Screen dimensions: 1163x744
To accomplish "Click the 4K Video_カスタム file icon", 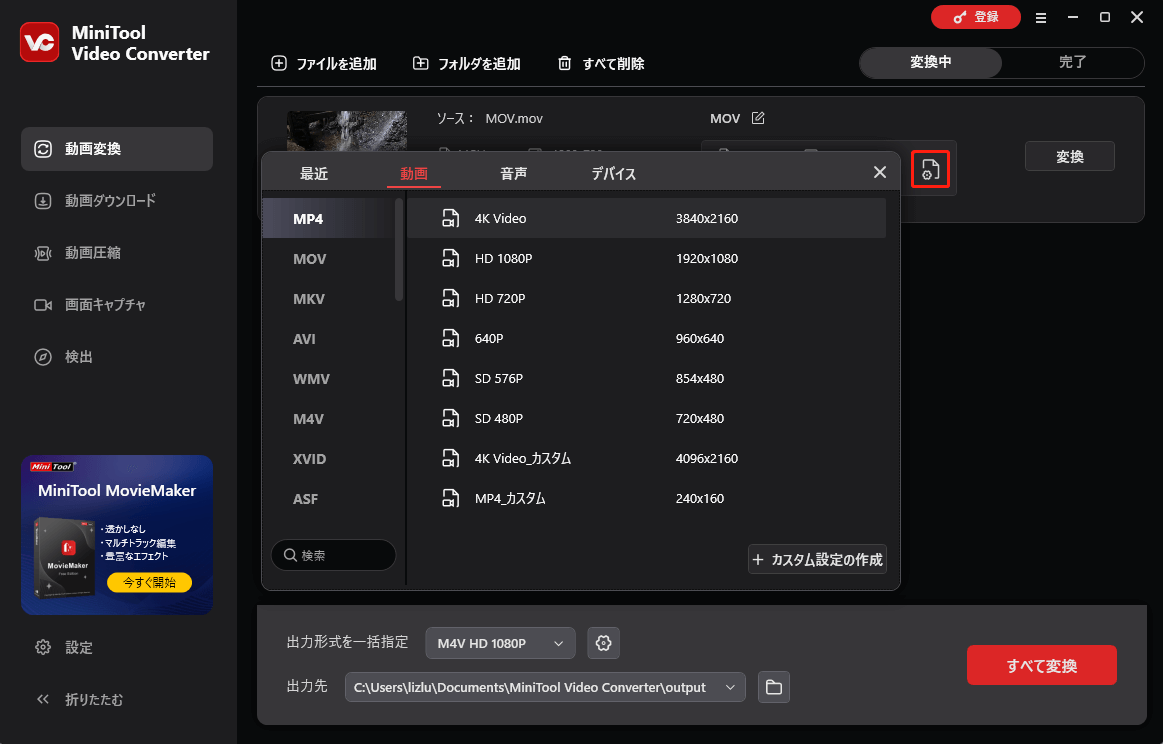I will (450, 458).
